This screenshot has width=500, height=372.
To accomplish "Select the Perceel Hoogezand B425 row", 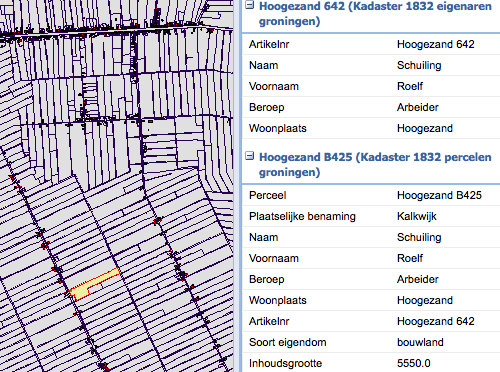I will (x=371, y=195).
